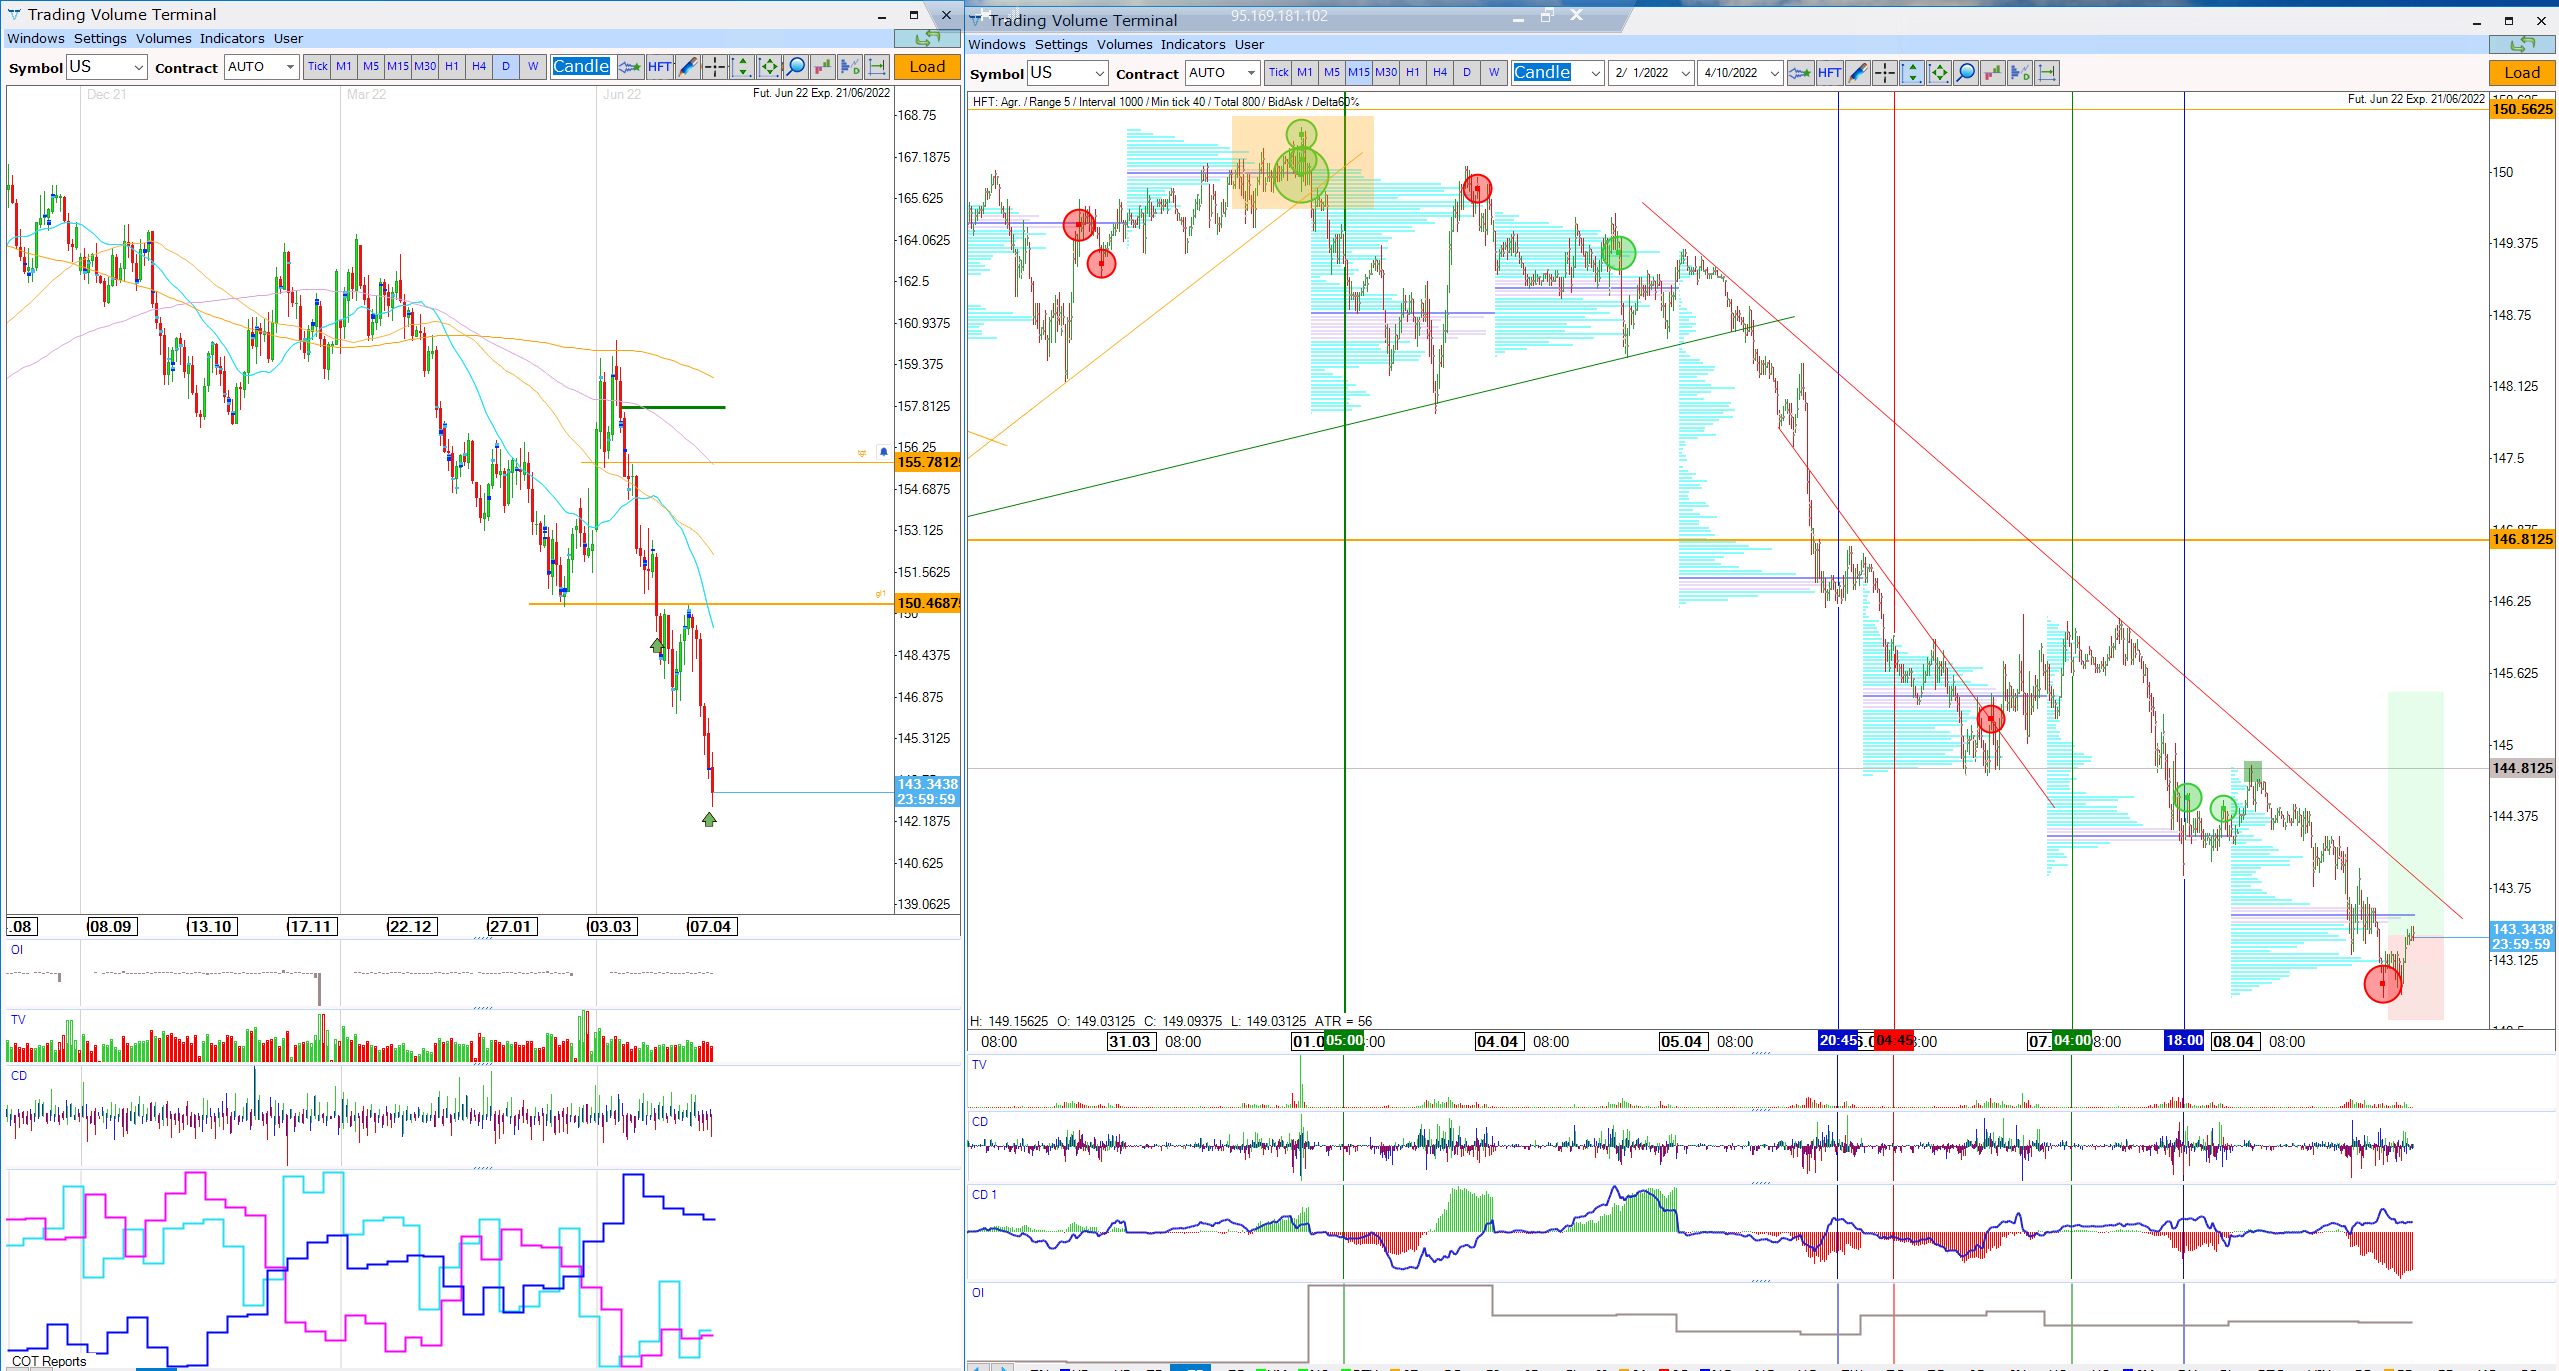This screenshot has width=2559, height=1371.
Task: Click the 150.4687 orange price level label
Action: pos(927,603)
